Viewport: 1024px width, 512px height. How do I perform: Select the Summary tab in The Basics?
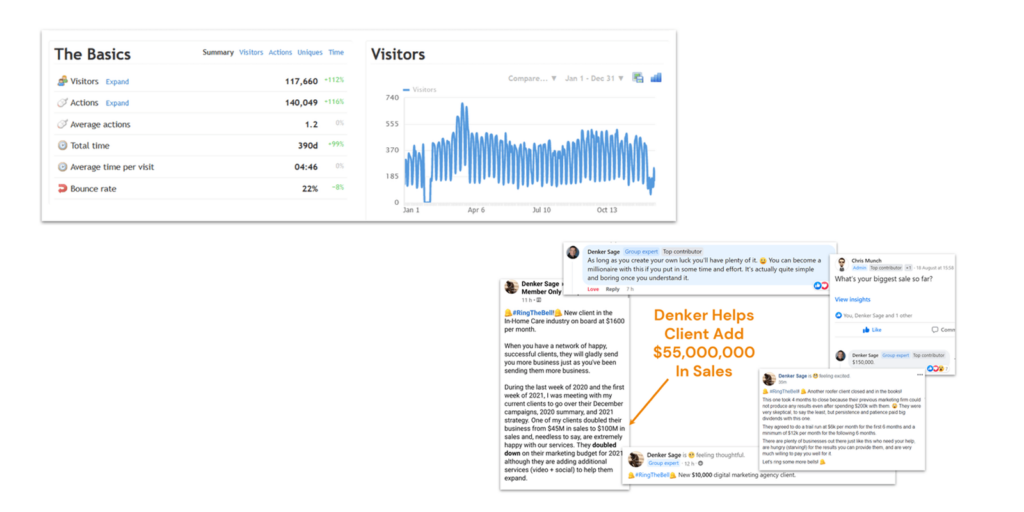(x=217, y=52)
